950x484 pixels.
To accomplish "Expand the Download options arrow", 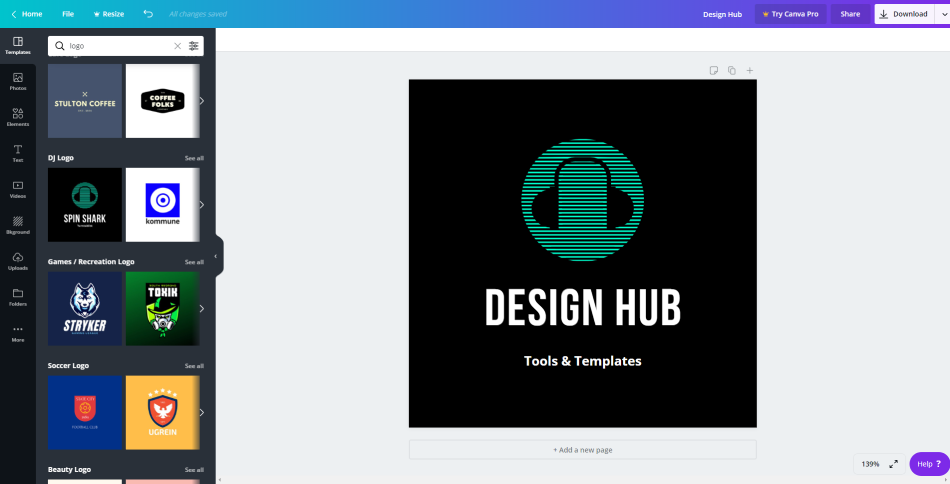I will click(942, 14).
